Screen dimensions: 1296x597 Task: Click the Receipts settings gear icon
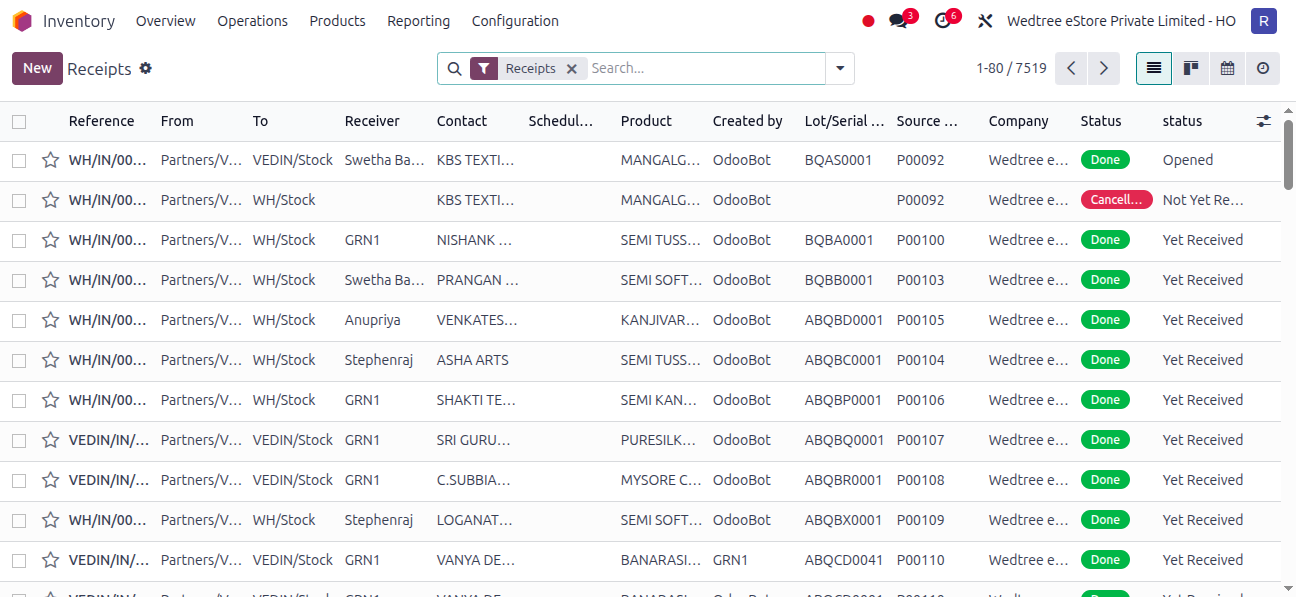146,68
